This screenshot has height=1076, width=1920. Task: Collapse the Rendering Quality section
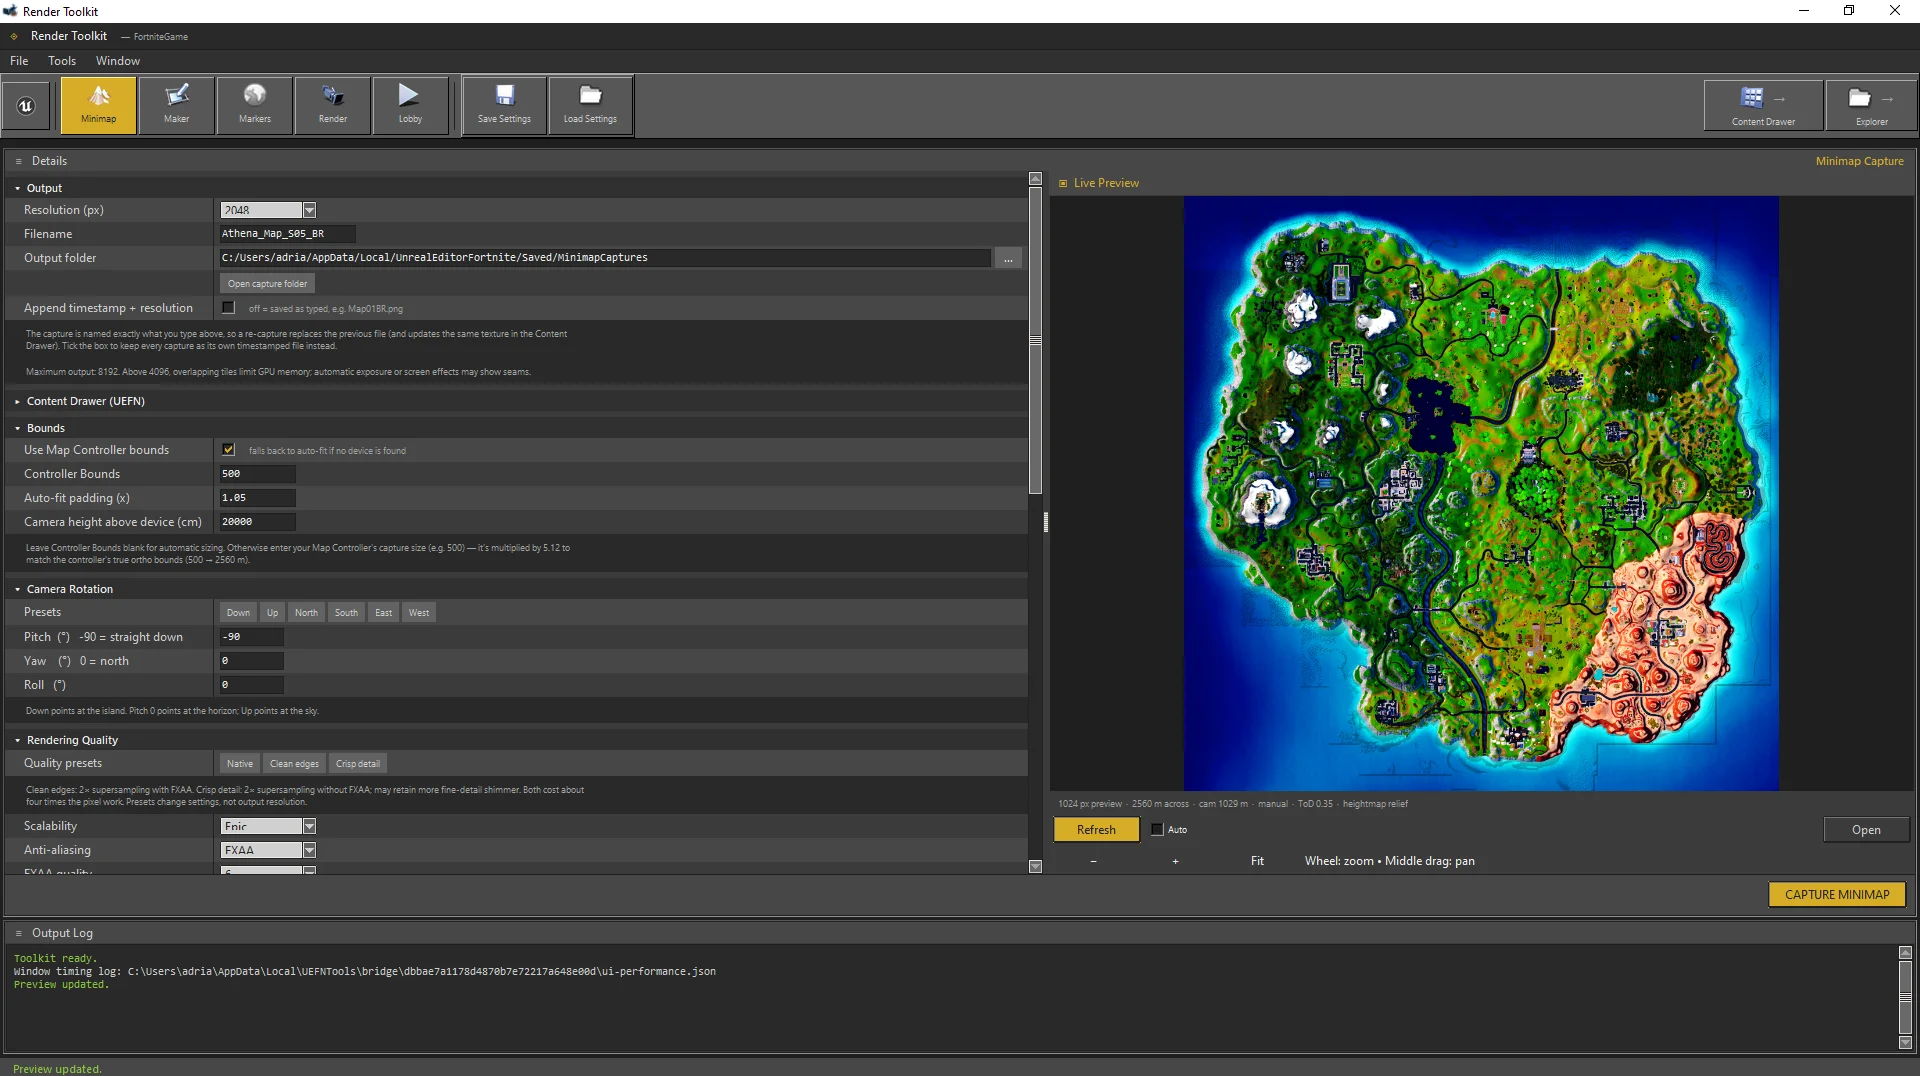17,740
